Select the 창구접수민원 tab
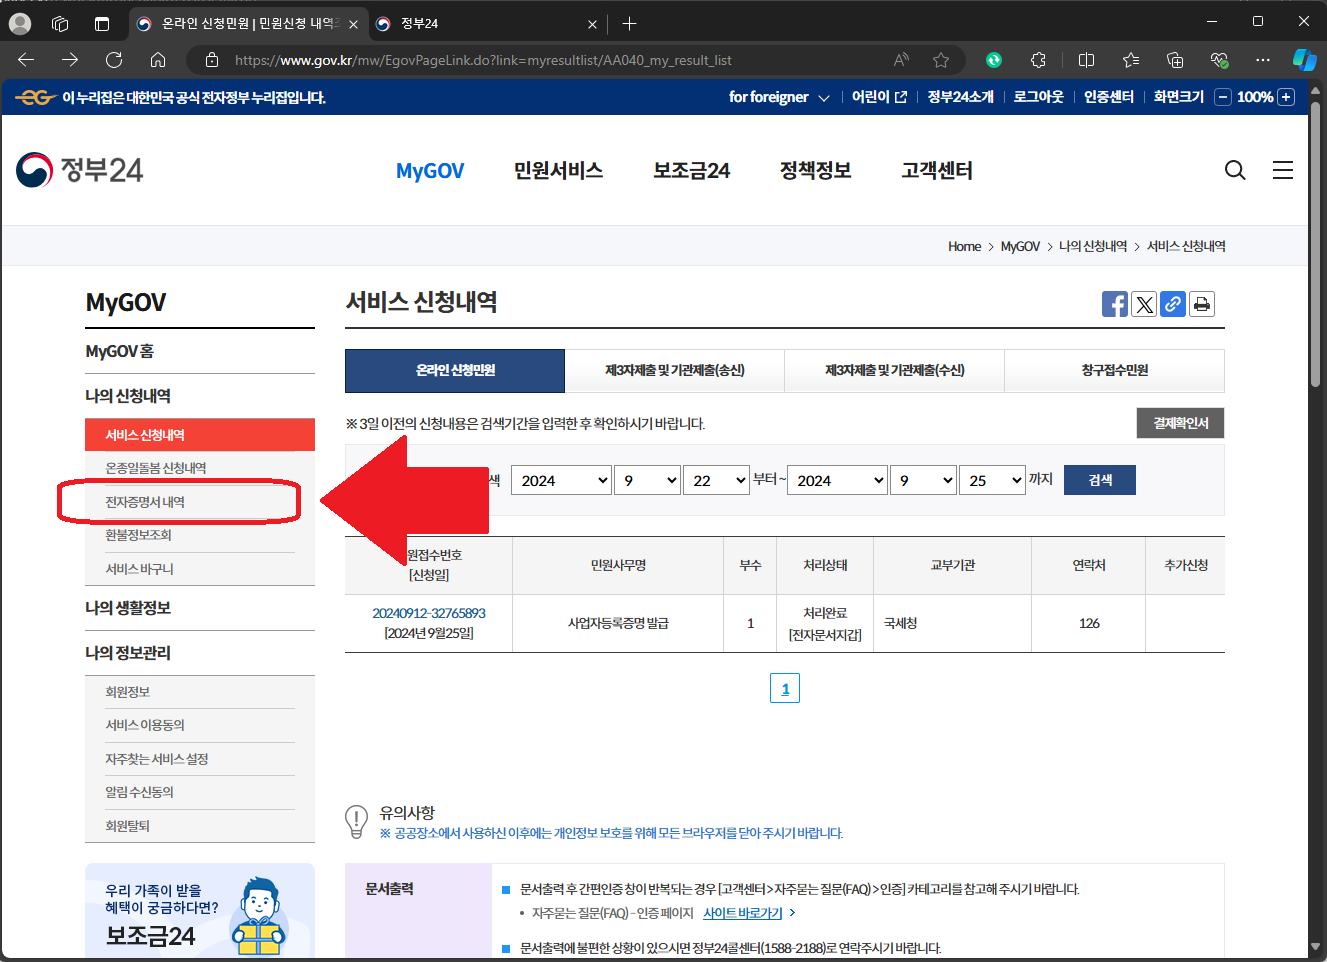 pos(1115,371)
